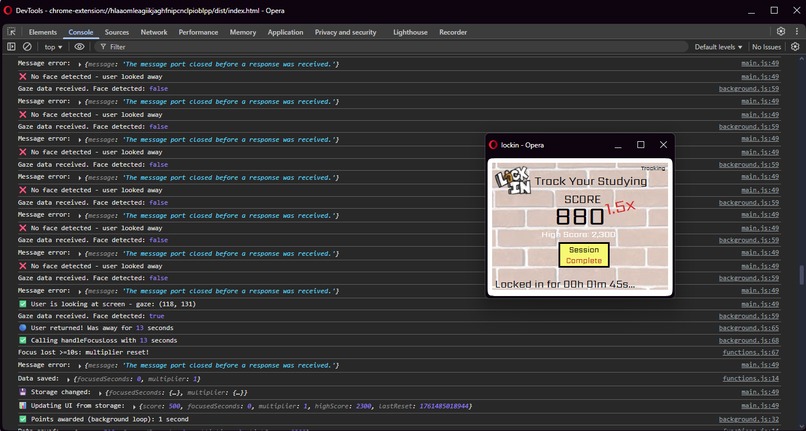Screen dimensions: 806x431
Task: Maximize the lockin popup window
Action: [640, 145]
